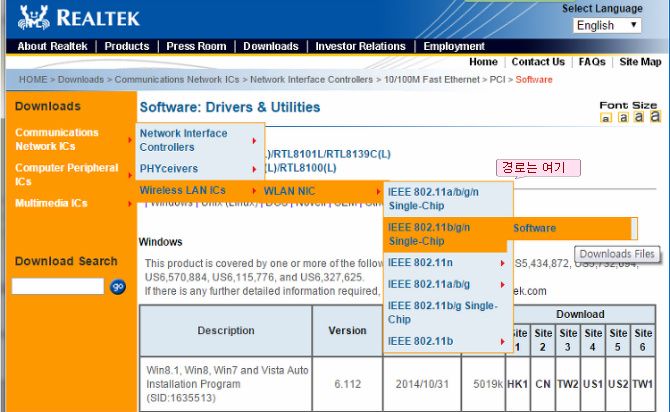Expand IEEE 802.11b submenu arrow
The width and height of the screenshot is (670, 412).
click(502, 341)
